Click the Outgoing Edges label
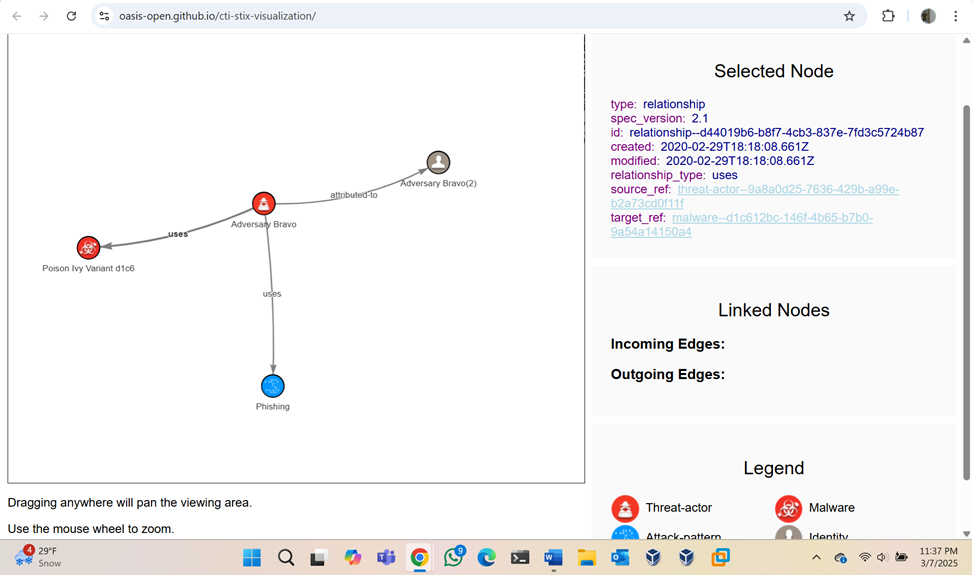Viewport: 972px width, 575px height. click(x=668, y=374)
